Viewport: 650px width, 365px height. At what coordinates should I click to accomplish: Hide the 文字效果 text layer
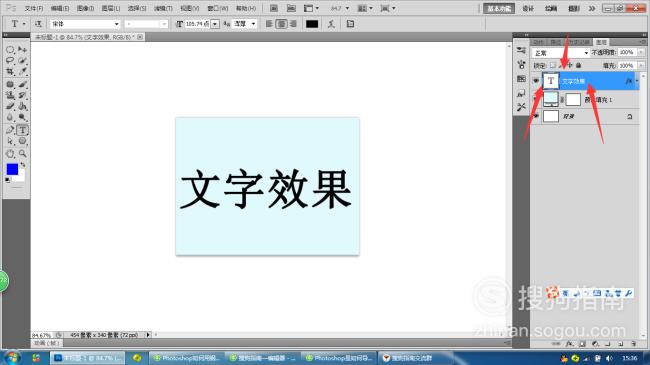[x=536, y=80]
